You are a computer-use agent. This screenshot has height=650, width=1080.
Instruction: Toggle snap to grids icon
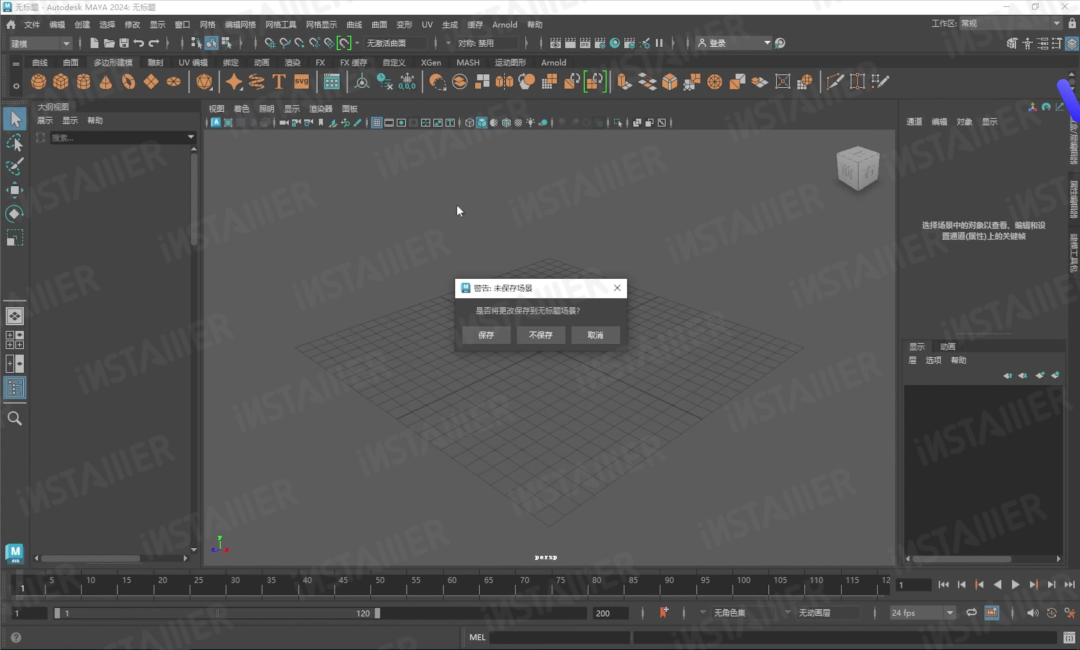[270, 43]
